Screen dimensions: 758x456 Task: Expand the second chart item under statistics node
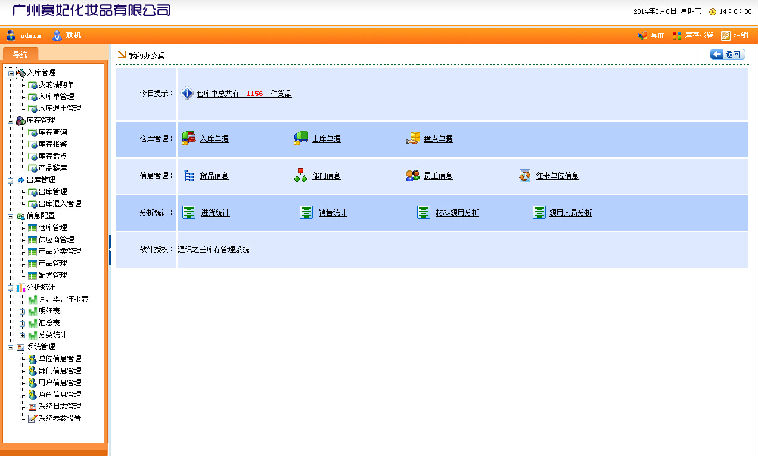[22, 311]
